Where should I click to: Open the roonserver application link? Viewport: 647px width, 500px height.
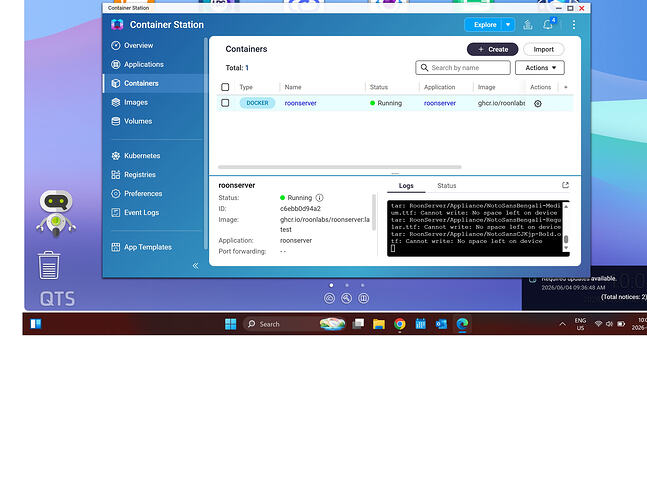click(x=440, y=104)
